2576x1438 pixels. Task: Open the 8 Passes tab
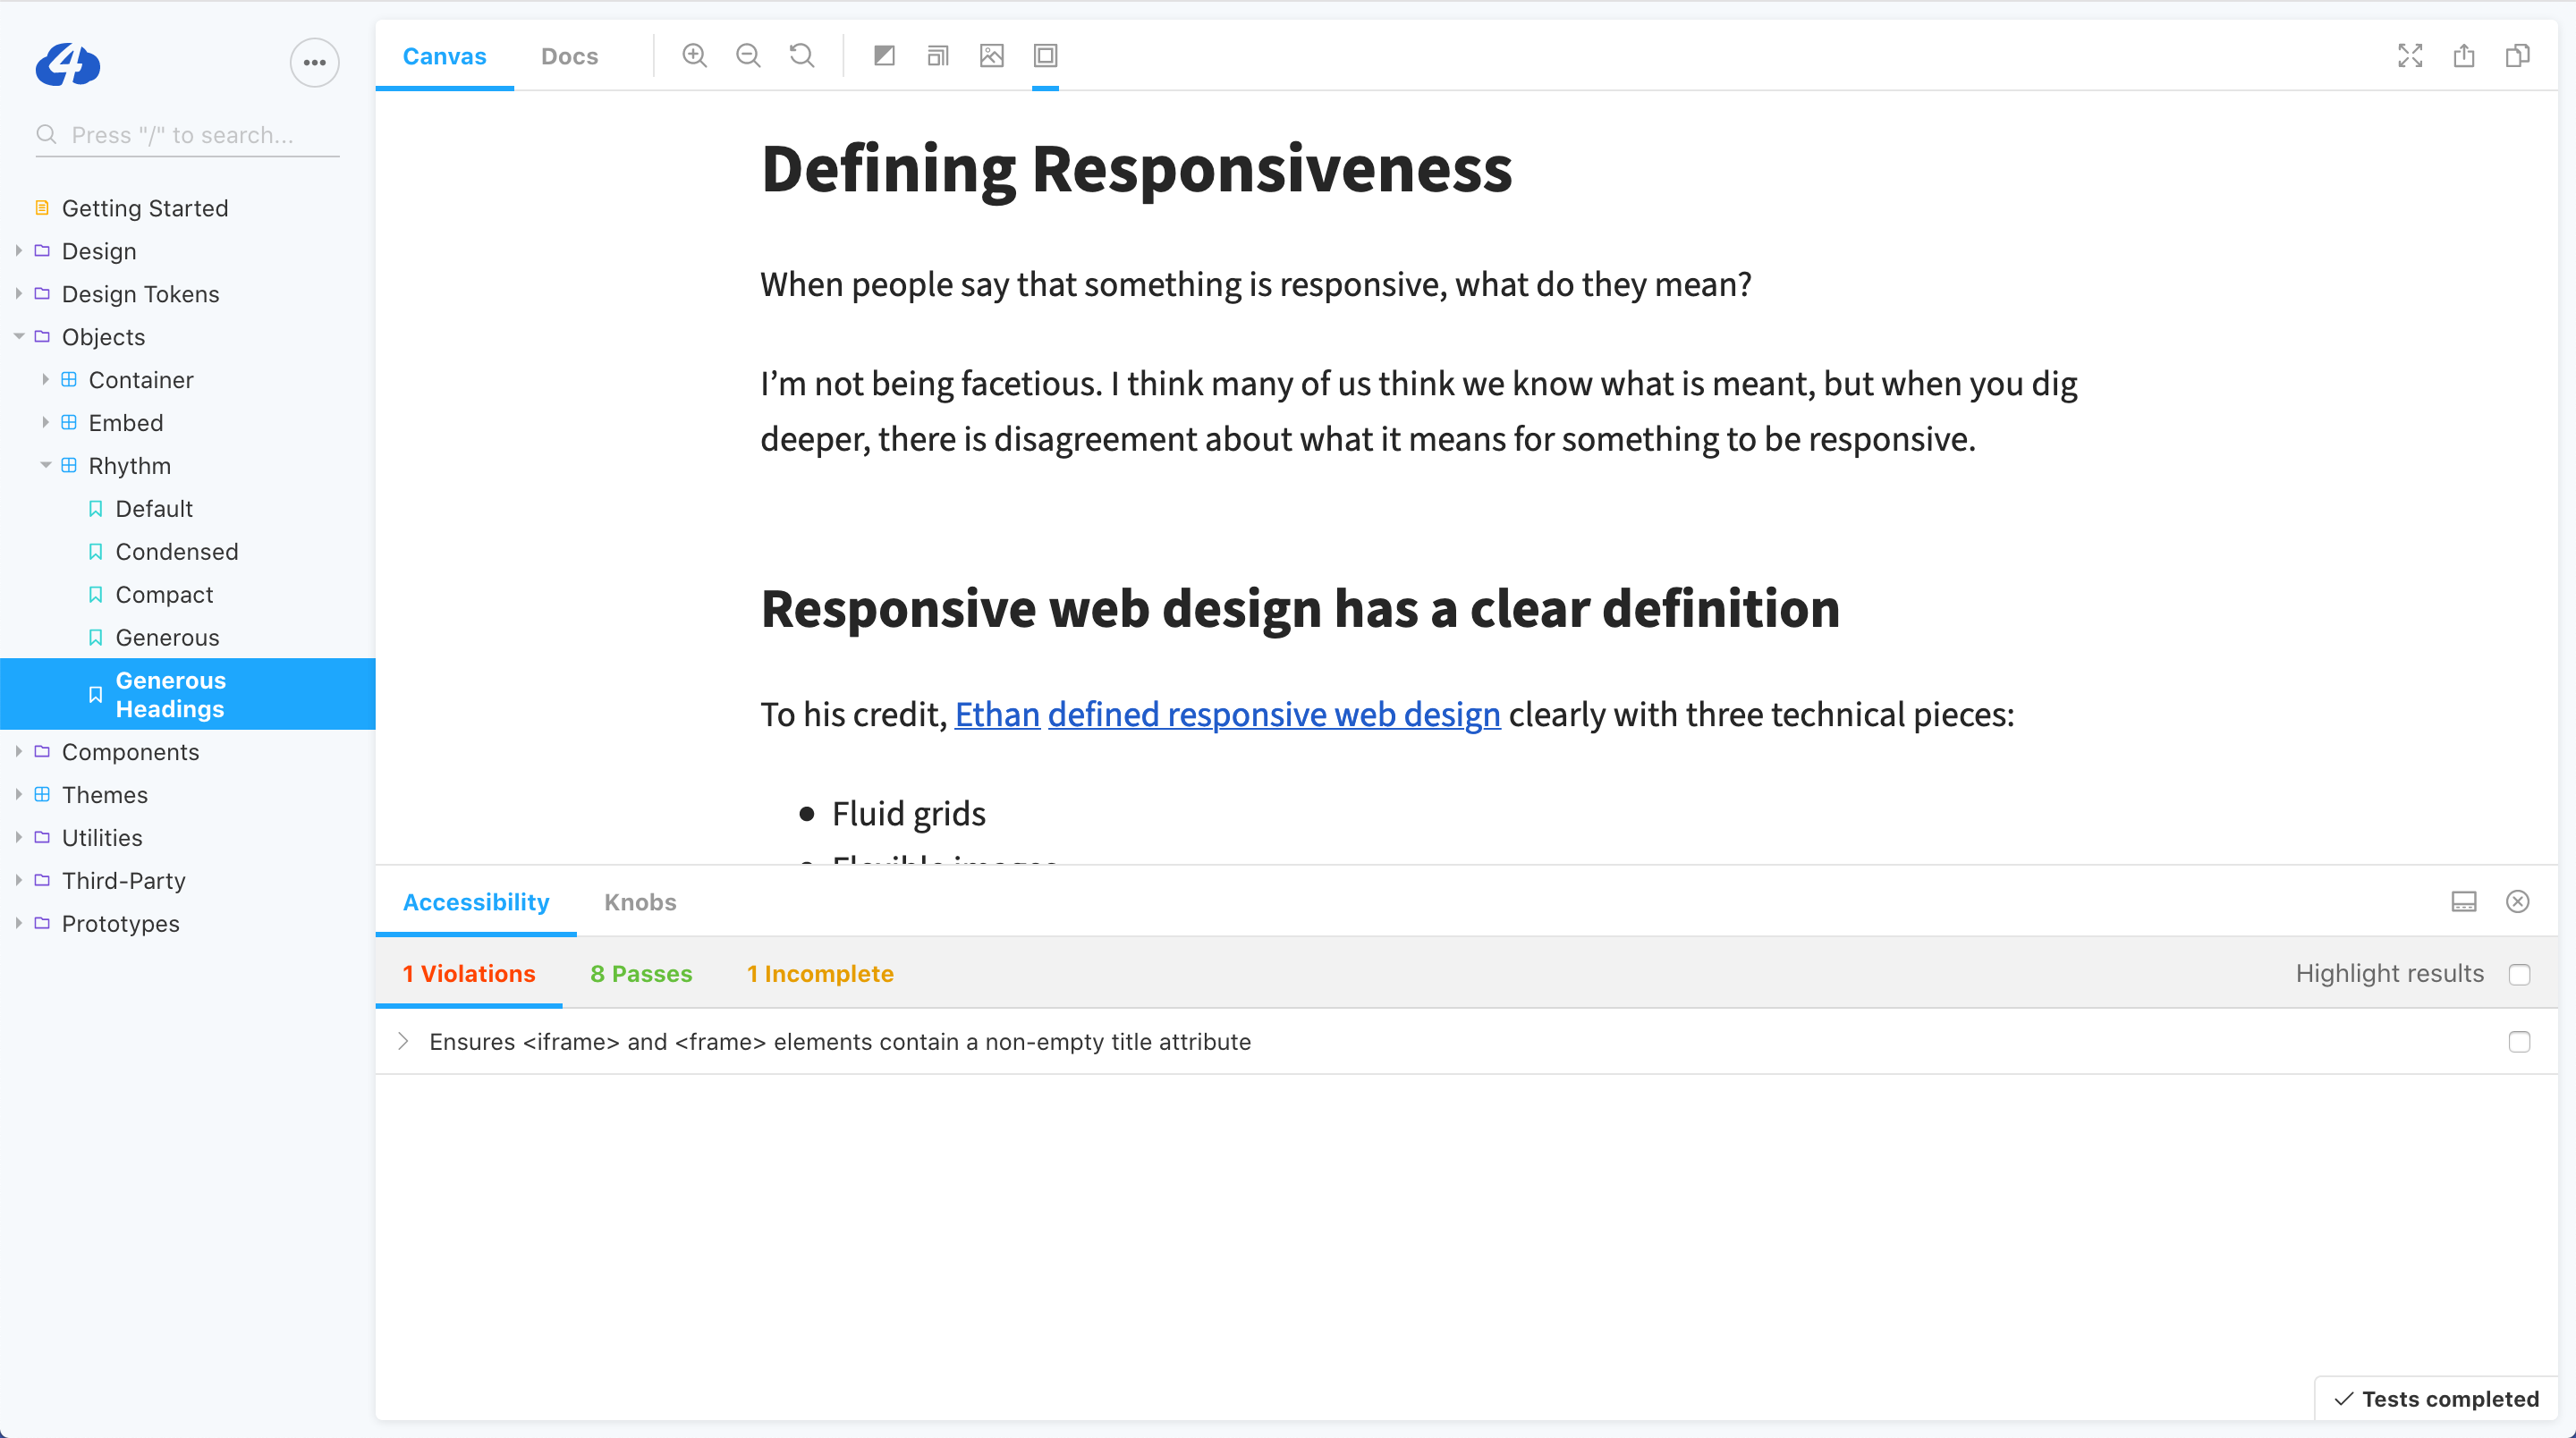click(x=641, y=974)
